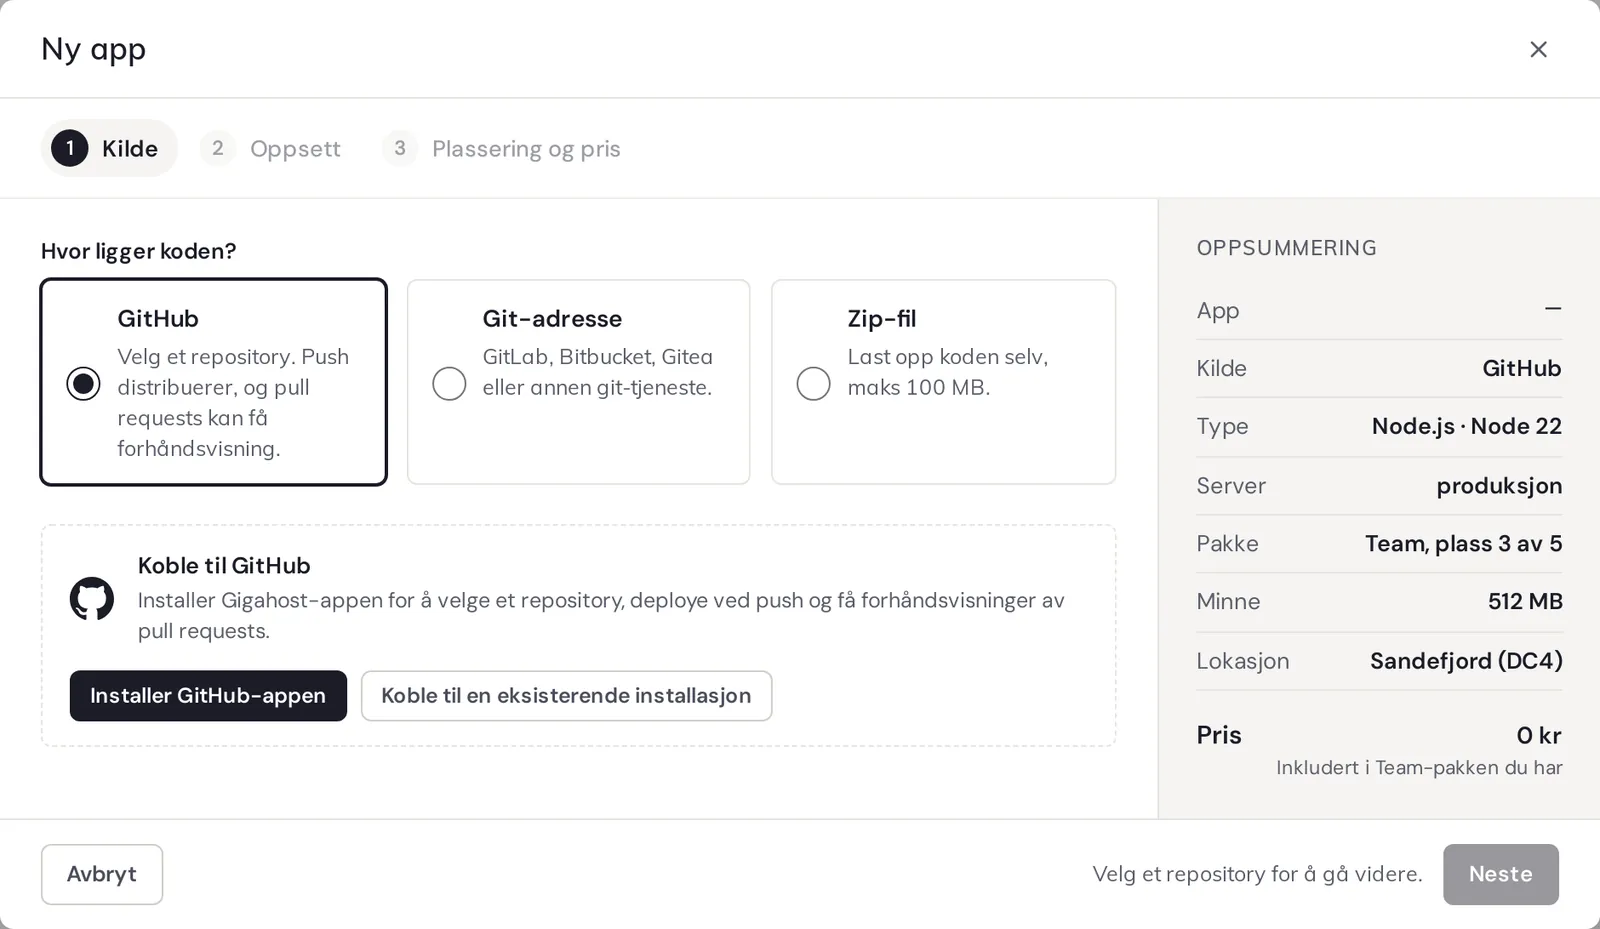1600x929 pixels.
Task: Click the GitLab, Bitbucket, Gitea description text
Action: click(598, 372)
